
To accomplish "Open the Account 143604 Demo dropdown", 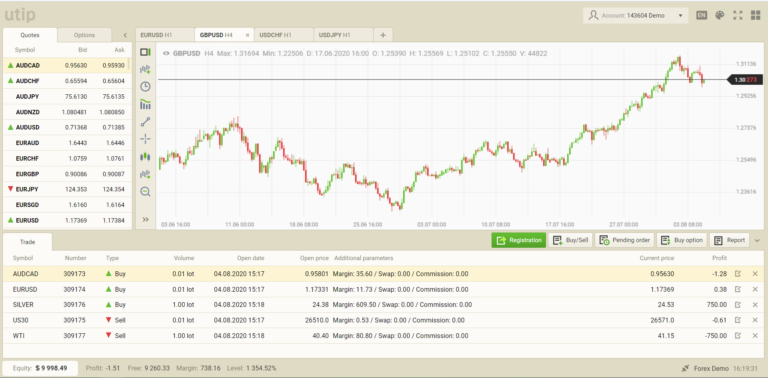I will pyautogui.click(x=635, y=15).
